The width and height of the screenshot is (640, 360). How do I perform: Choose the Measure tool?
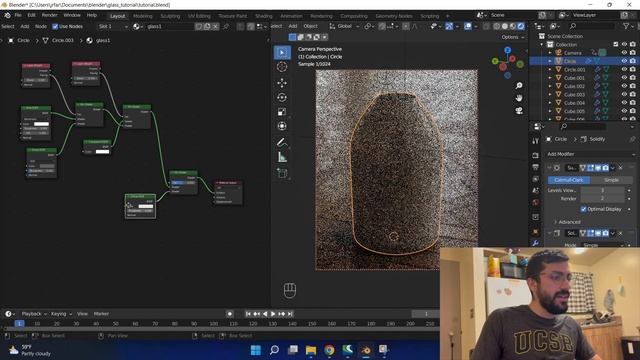pos(282,157)
